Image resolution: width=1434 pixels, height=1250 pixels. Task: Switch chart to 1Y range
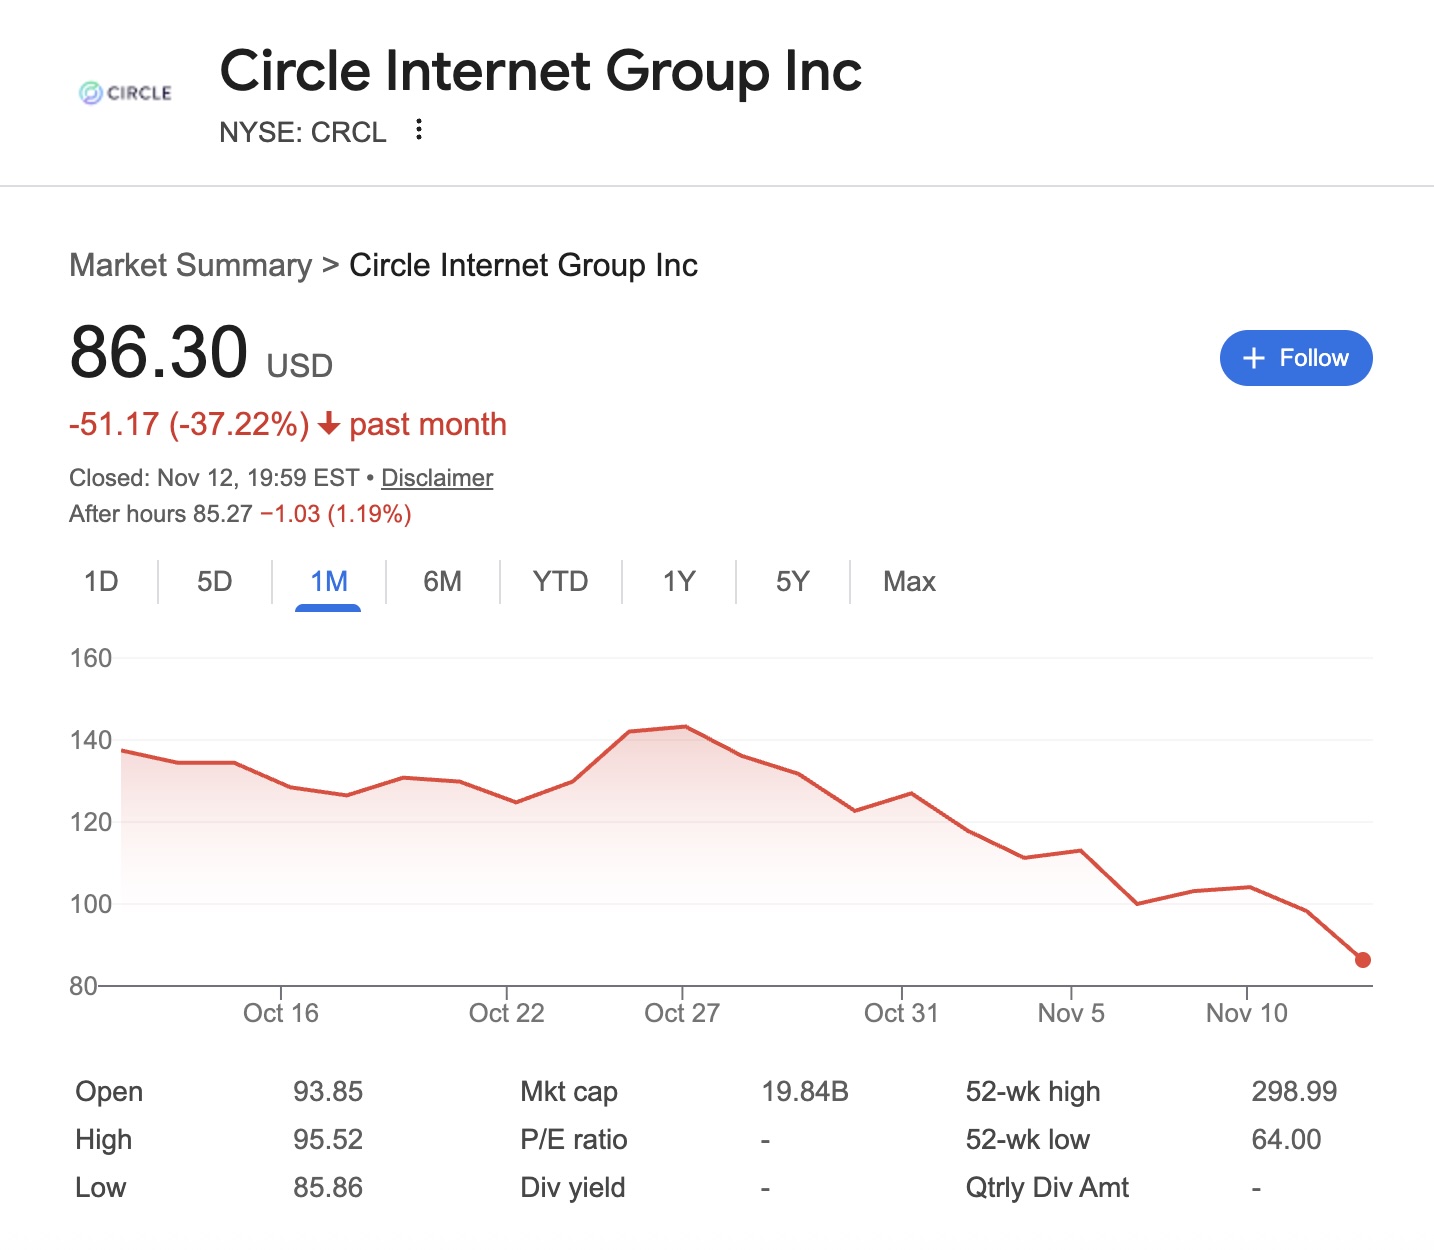pos(679,582)
